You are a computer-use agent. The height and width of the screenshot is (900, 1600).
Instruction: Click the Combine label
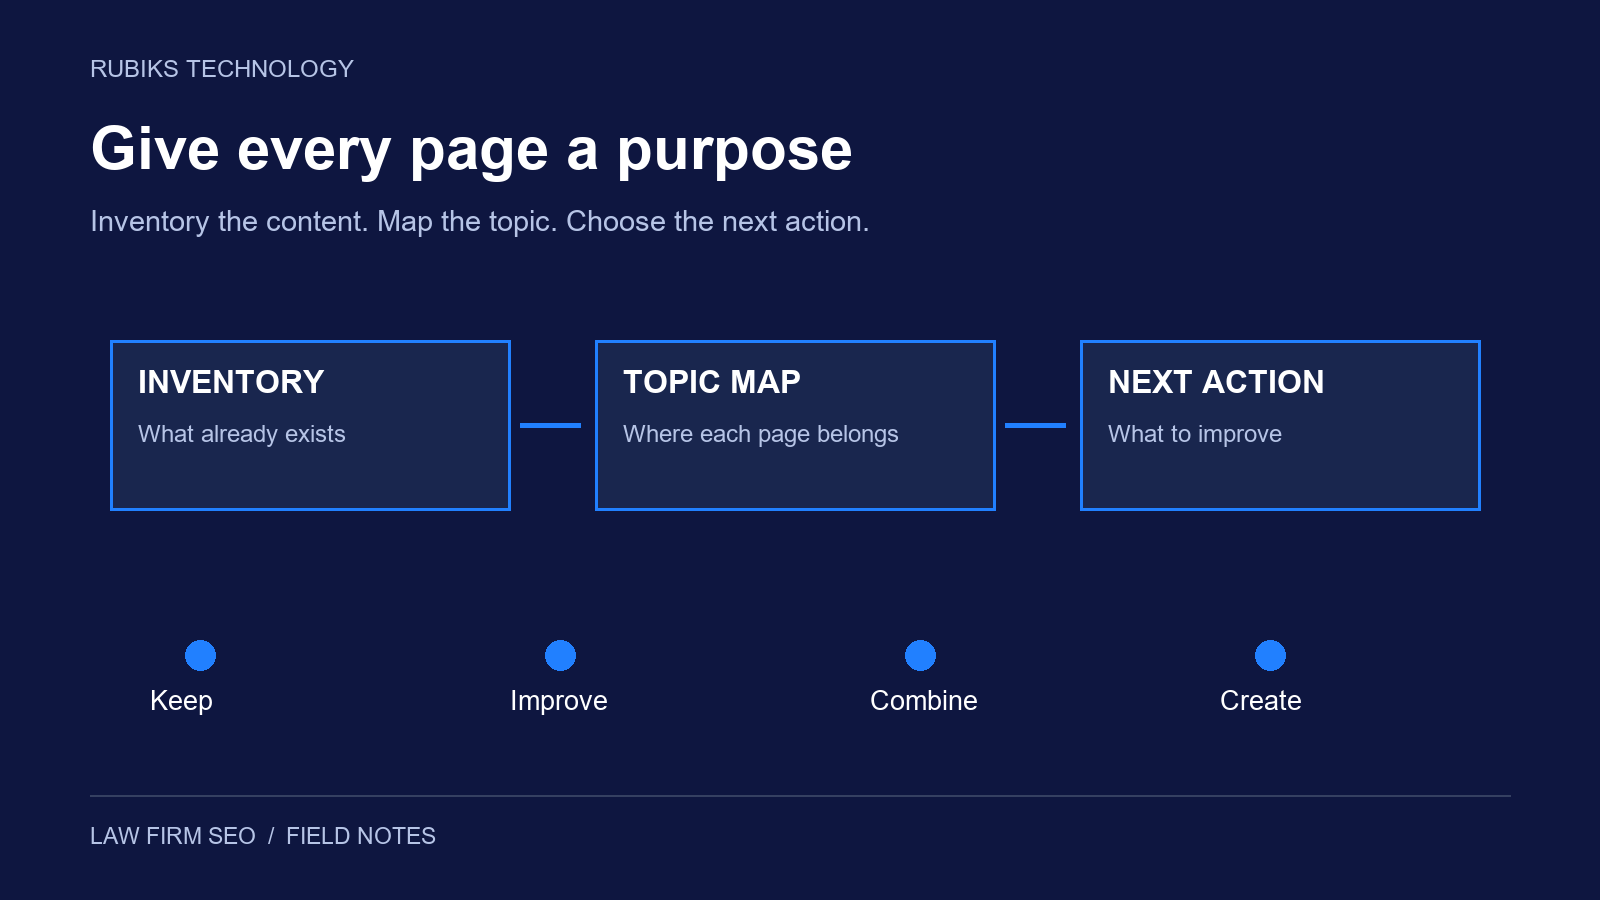pos(924,700)
